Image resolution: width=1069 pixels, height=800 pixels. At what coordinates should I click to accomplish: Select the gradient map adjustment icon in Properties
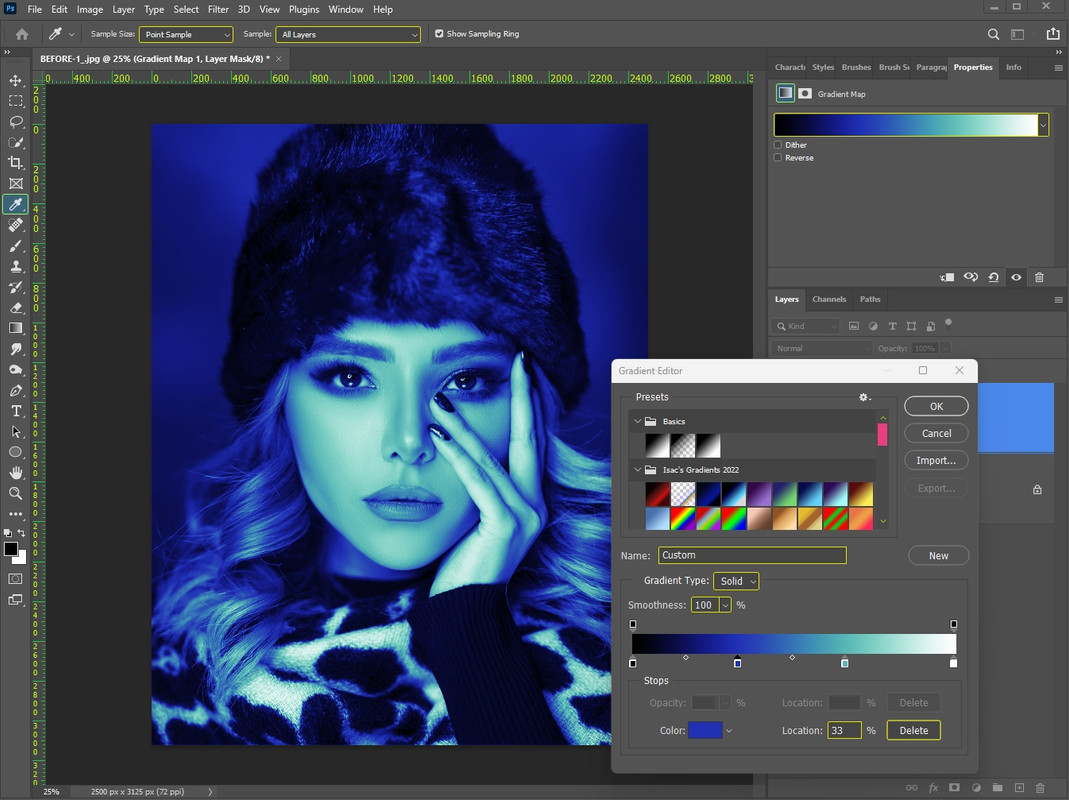(x=785, y=93)
